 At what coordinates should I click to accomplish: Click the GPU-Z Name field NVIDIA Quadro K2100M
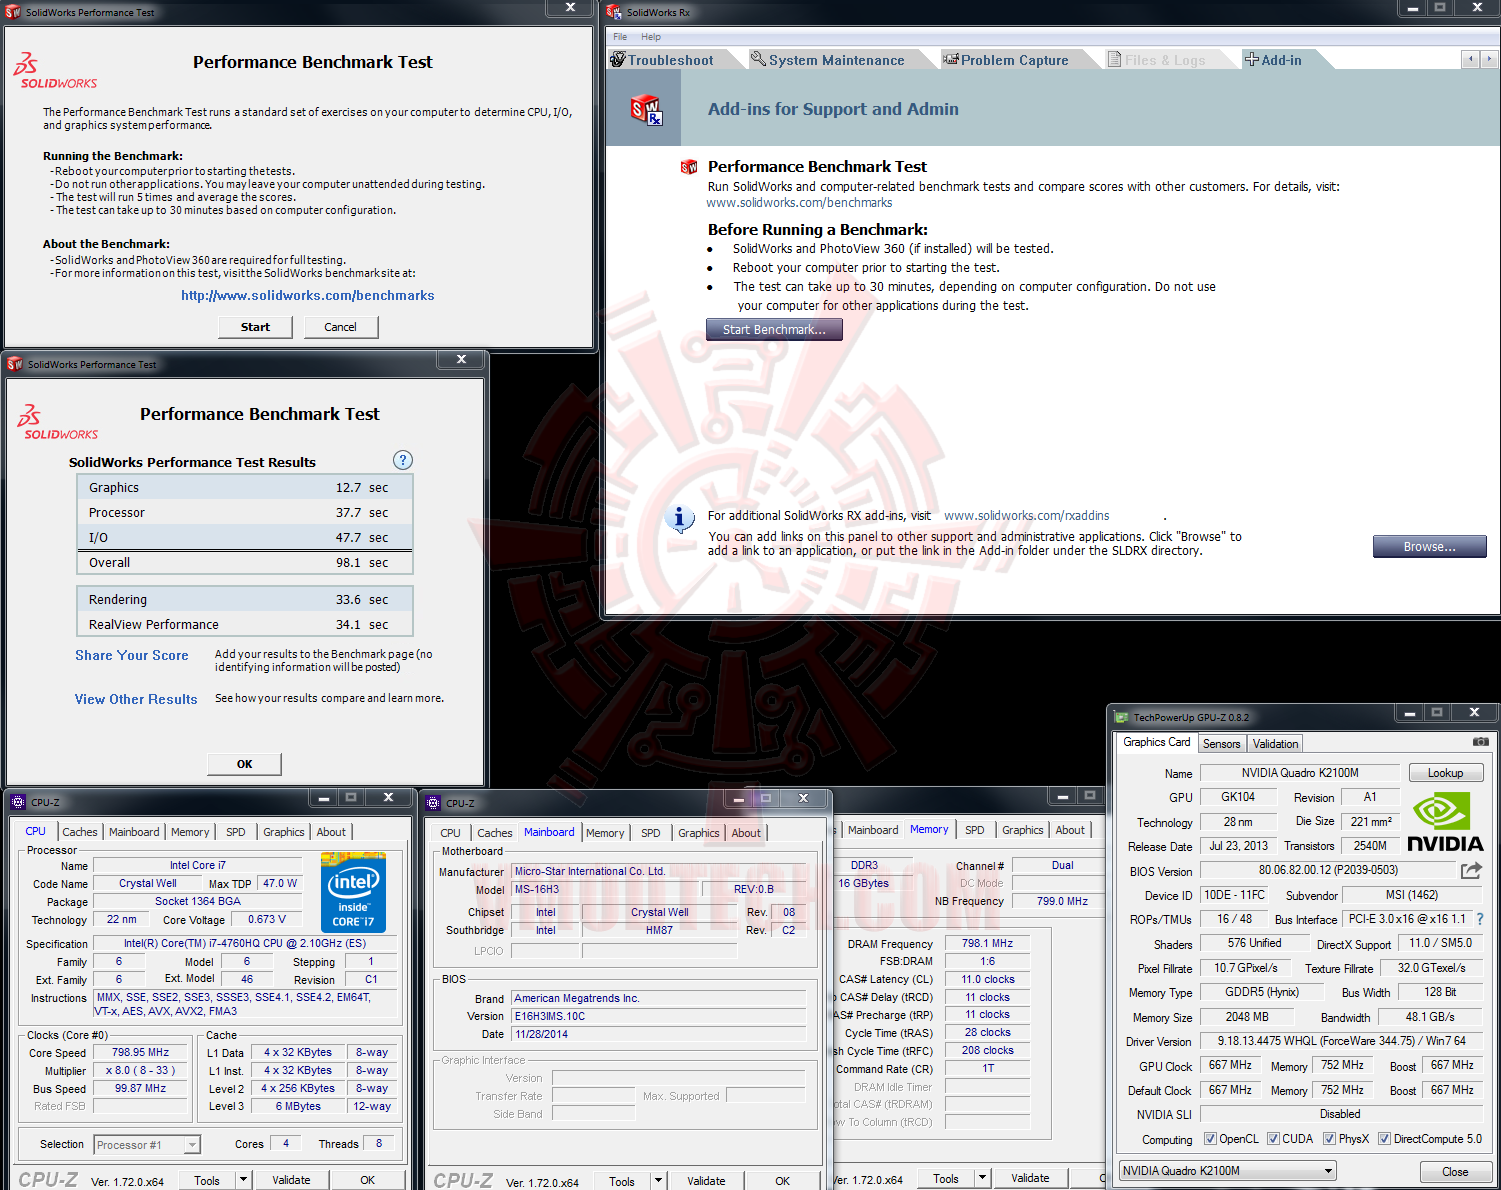pos(1300,773)
